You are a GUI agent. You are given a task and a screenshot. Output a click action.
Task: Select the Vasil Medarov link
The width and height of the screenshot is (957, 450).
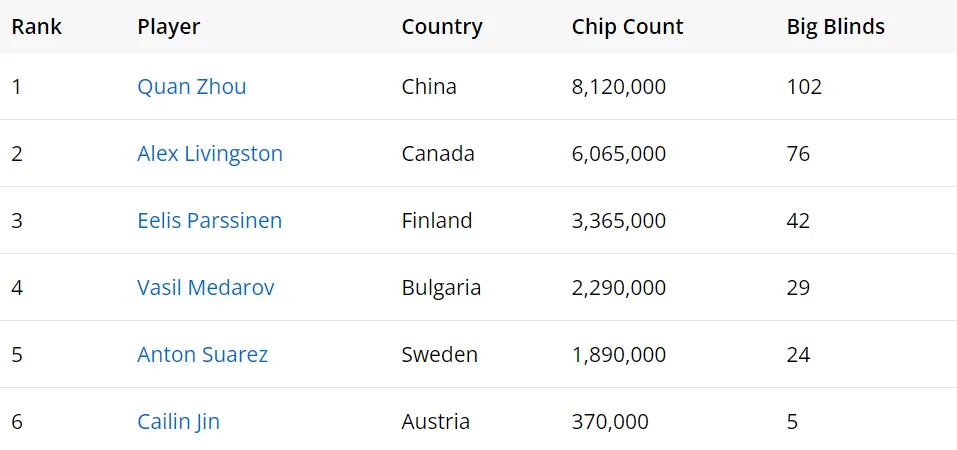(x=205, y=288)
